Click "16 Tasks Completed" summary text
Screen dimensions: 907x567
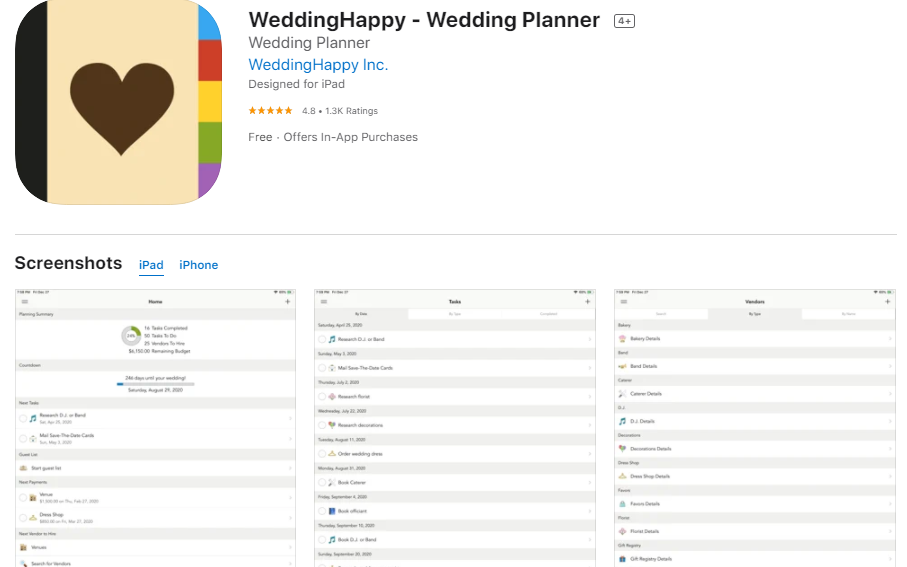165,328
